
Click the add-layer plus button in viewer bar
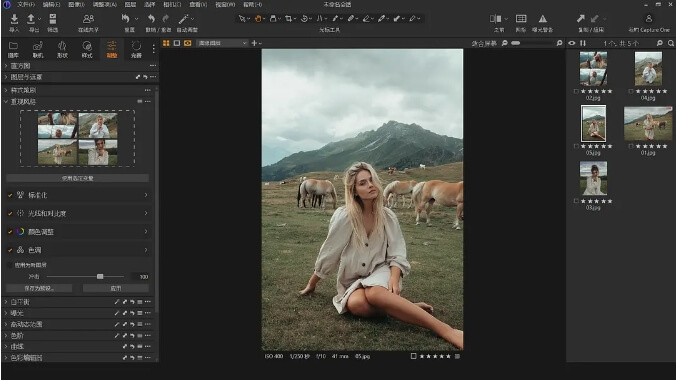coord(254,43)
